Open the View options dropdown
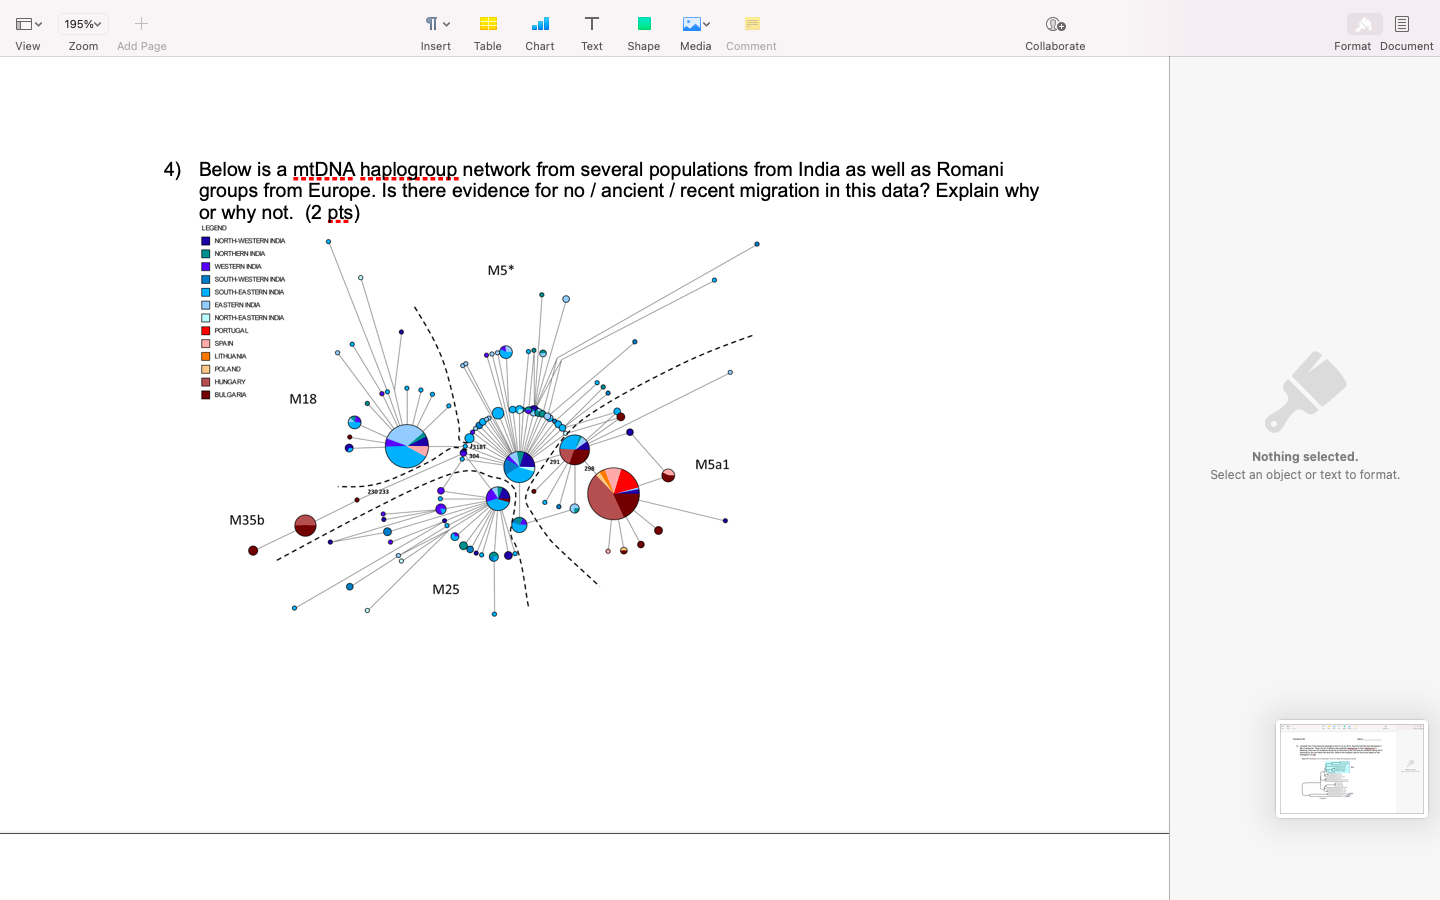 coord(28,23)
